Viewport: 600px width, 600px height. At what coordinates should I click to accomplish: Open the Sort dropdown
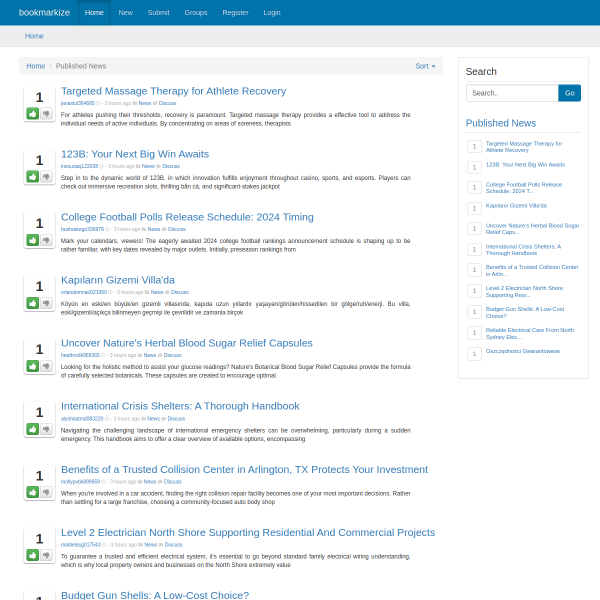425,66
